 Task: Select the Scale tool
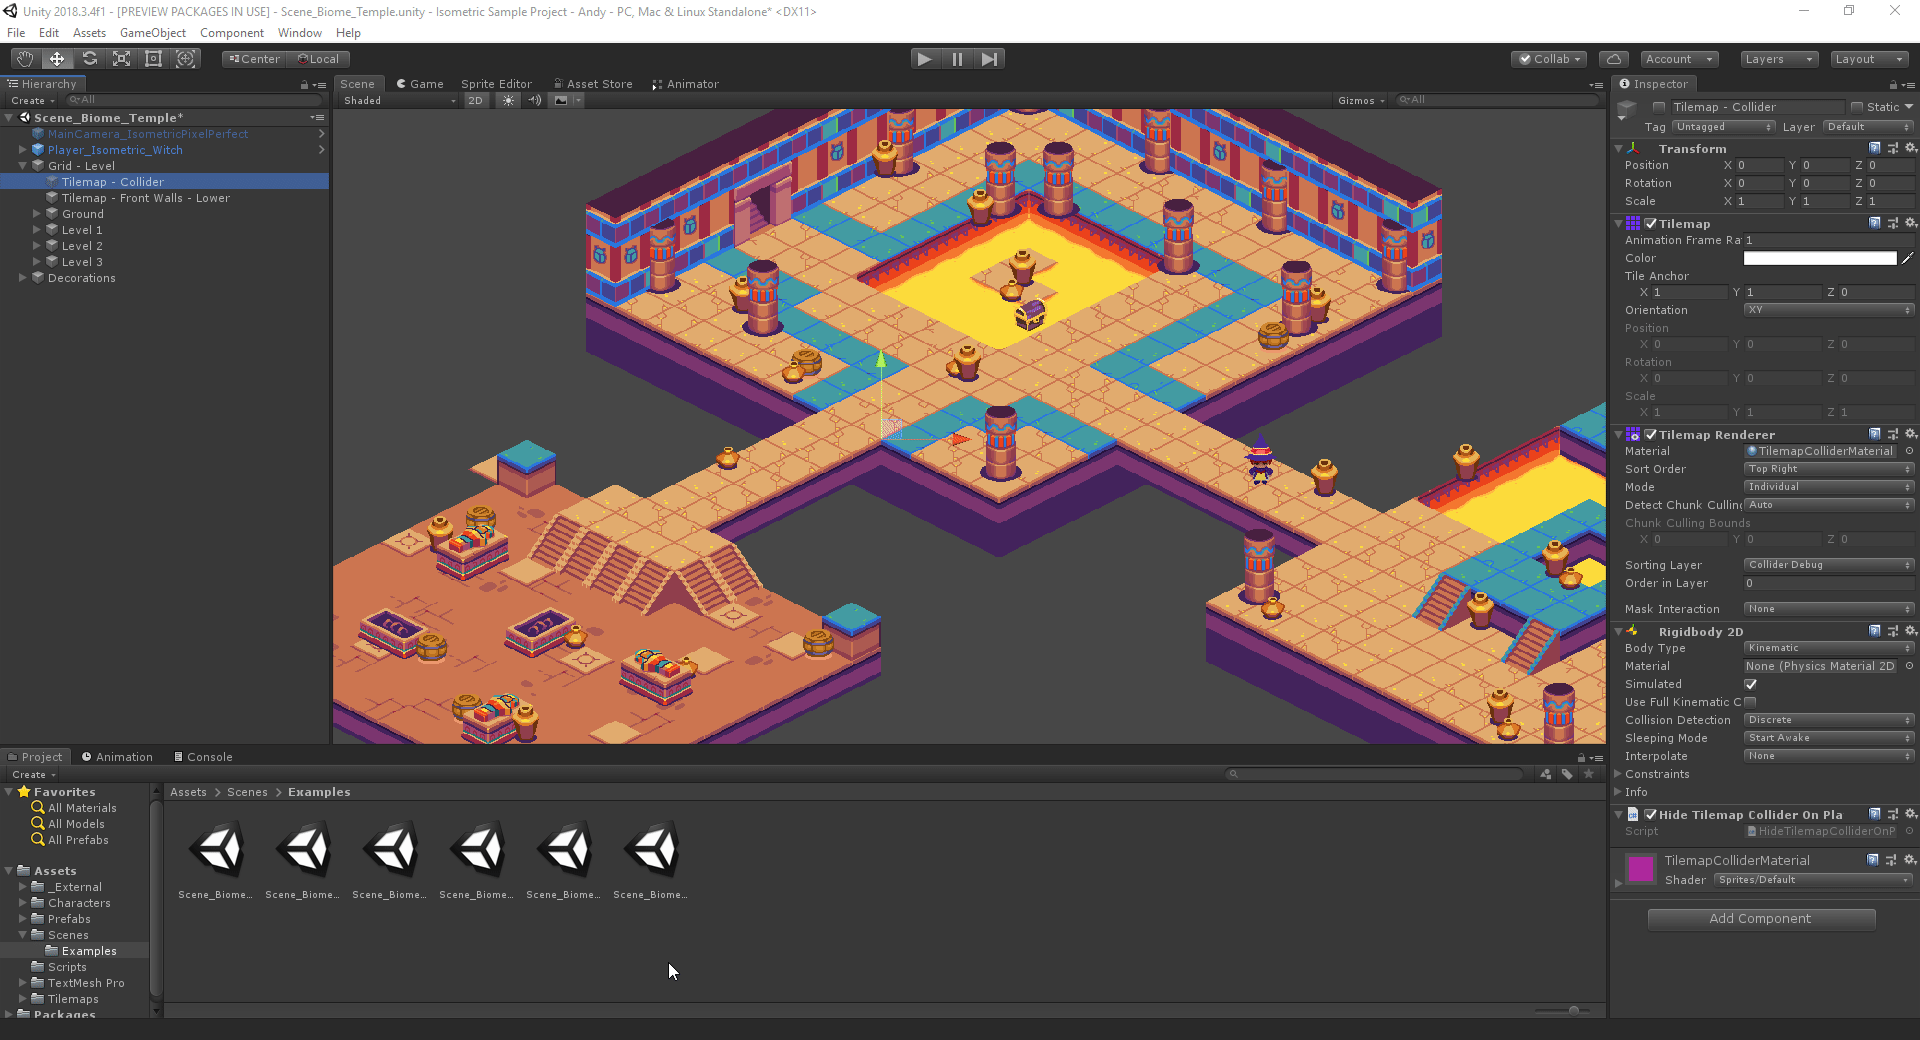coord(121,58)
